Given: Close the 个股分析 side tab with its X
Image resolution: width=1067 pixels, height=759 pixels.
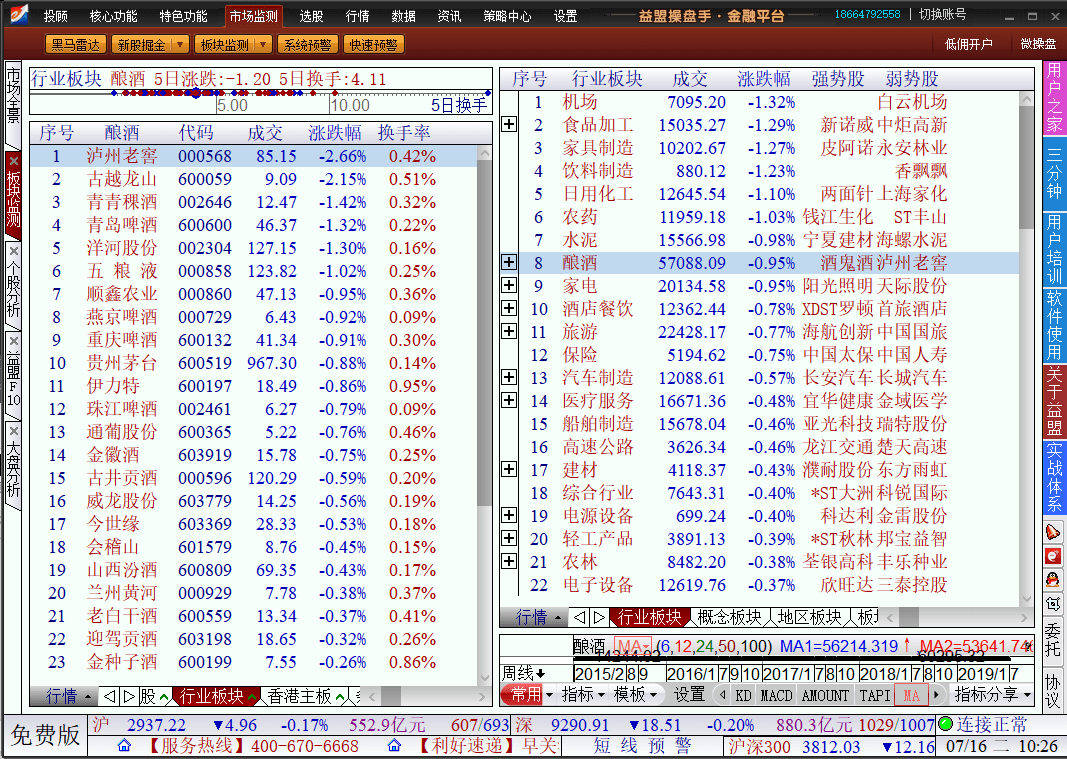Looking at the screenshot, I should click(14, 251).
